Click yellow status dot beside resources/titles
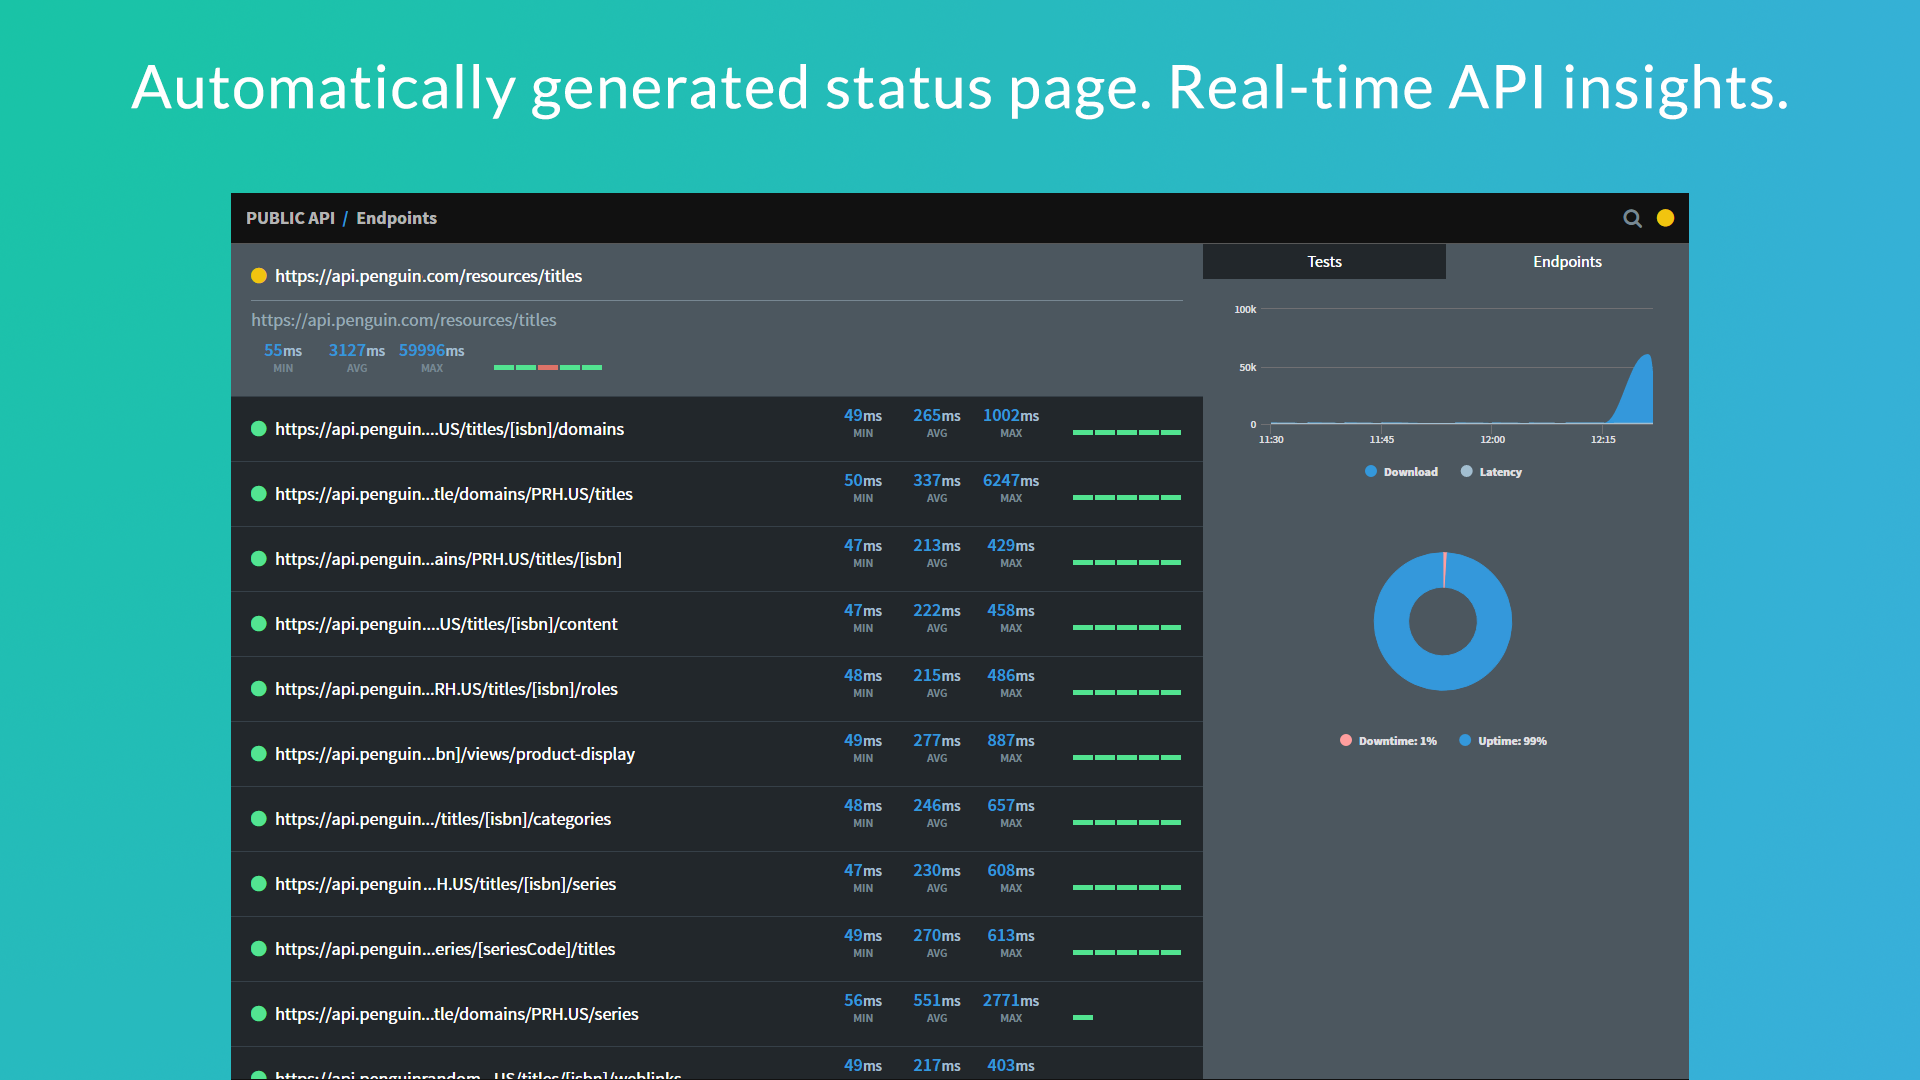The height and width of the screenshot is (1080, 1920). tap(259, 276)
